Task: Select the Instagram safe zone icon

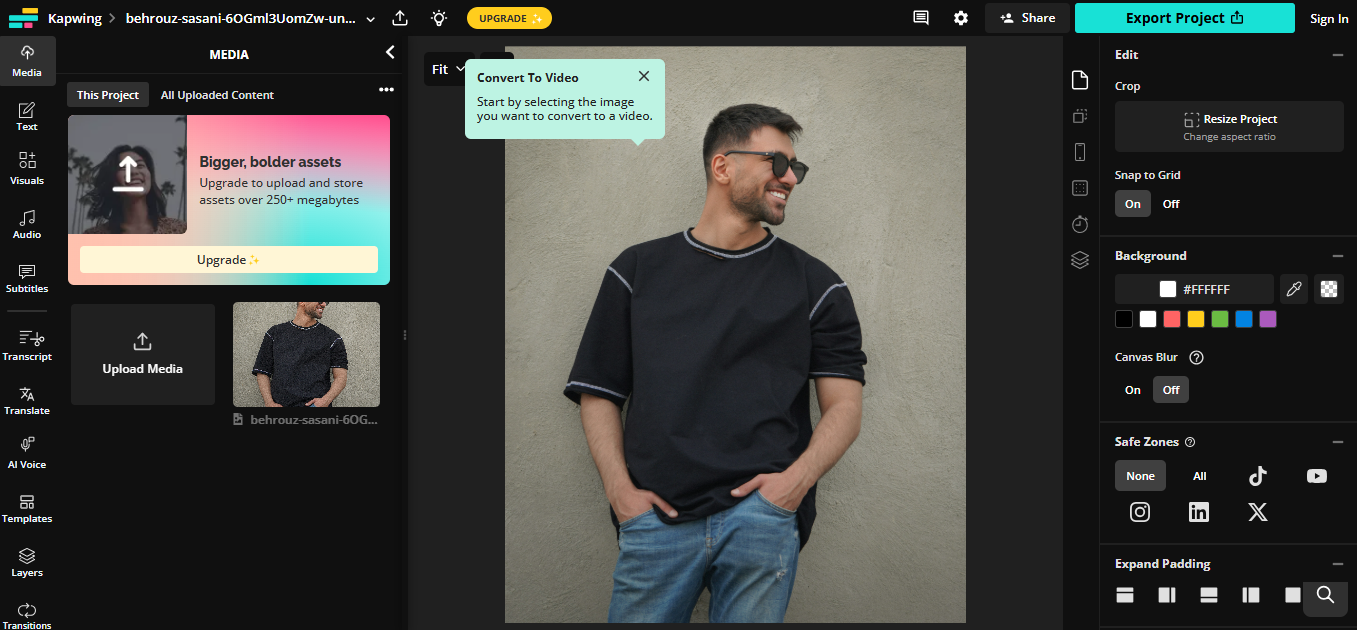Action: pos(1140,512)
